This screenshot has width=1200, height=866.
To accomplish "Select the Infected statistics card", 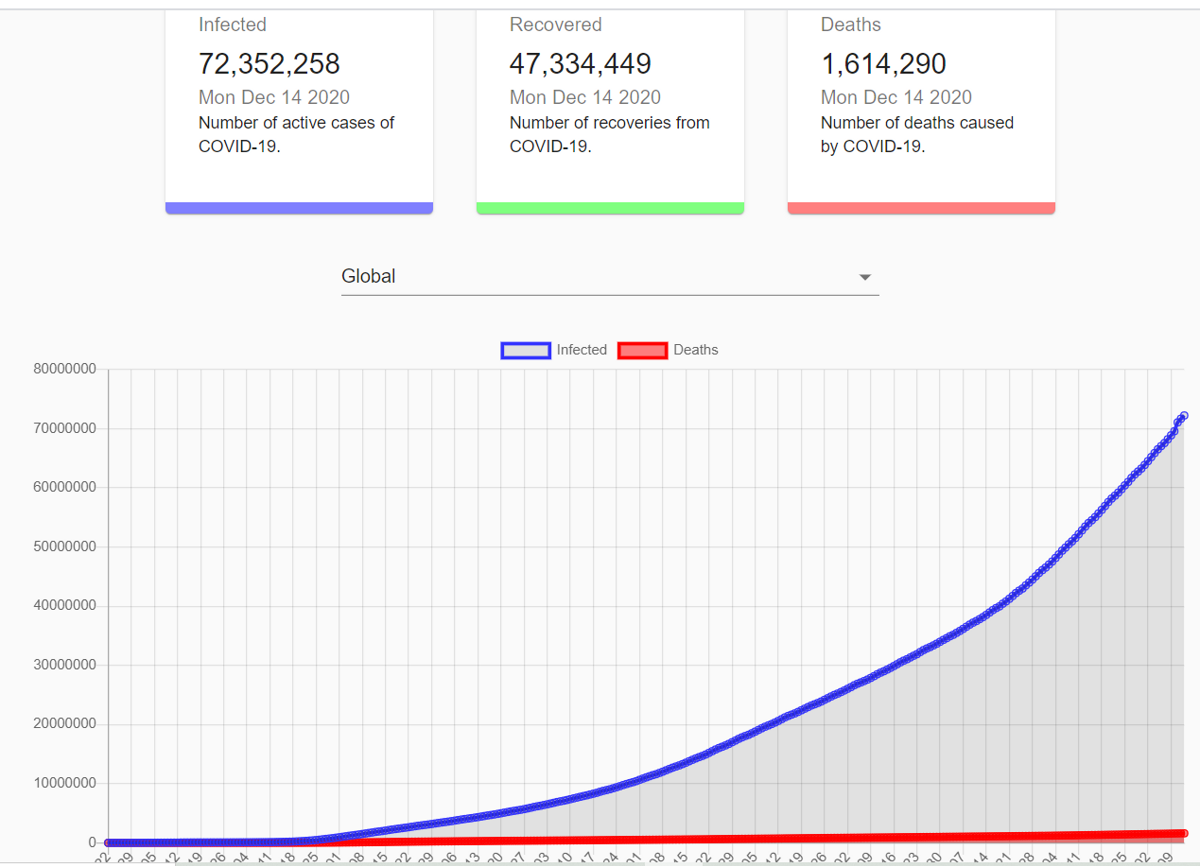I will [x=299, y=108].
